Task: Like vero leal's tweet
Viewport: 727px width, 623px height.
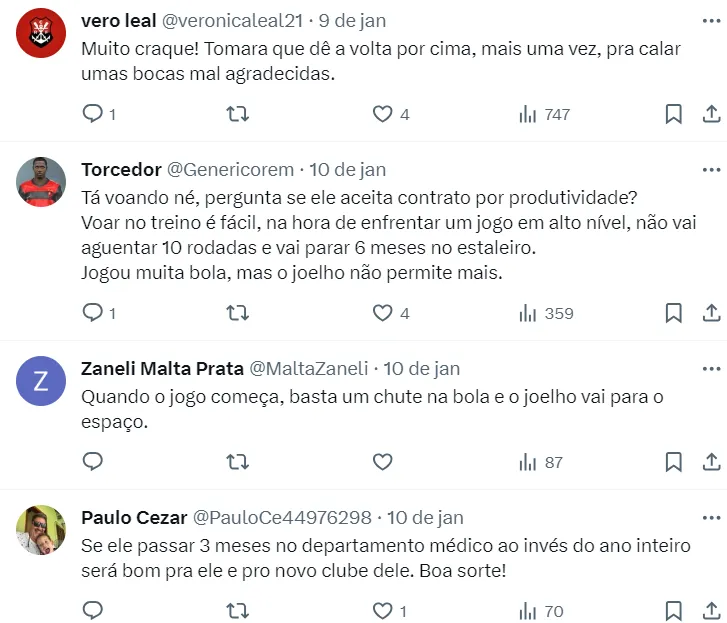Action: [382, 114]
